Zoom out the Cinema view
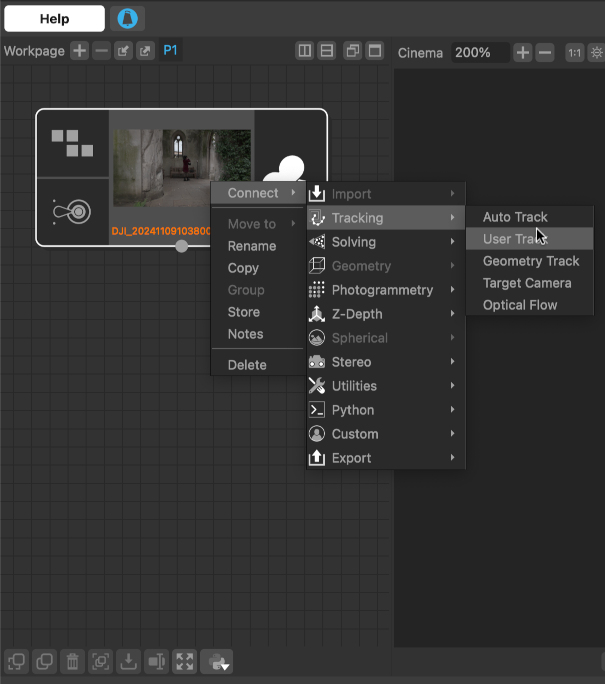 (x=545, y=53)
